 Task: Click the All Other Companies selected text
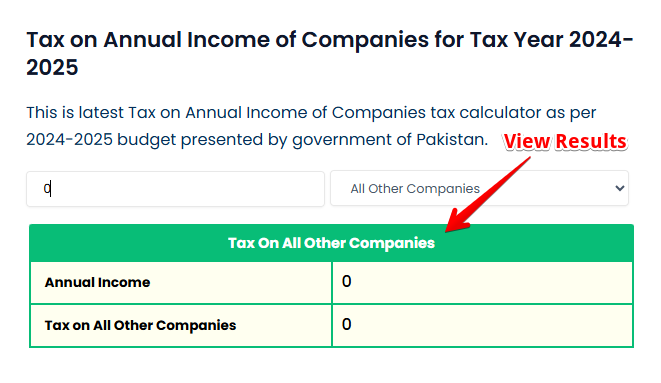click(x=415, y=189)
